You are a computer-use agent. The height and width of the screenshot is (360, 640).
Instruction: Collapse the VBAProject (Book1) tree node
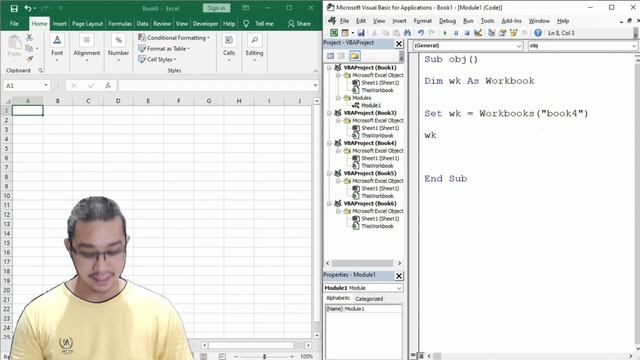point(329,68)
